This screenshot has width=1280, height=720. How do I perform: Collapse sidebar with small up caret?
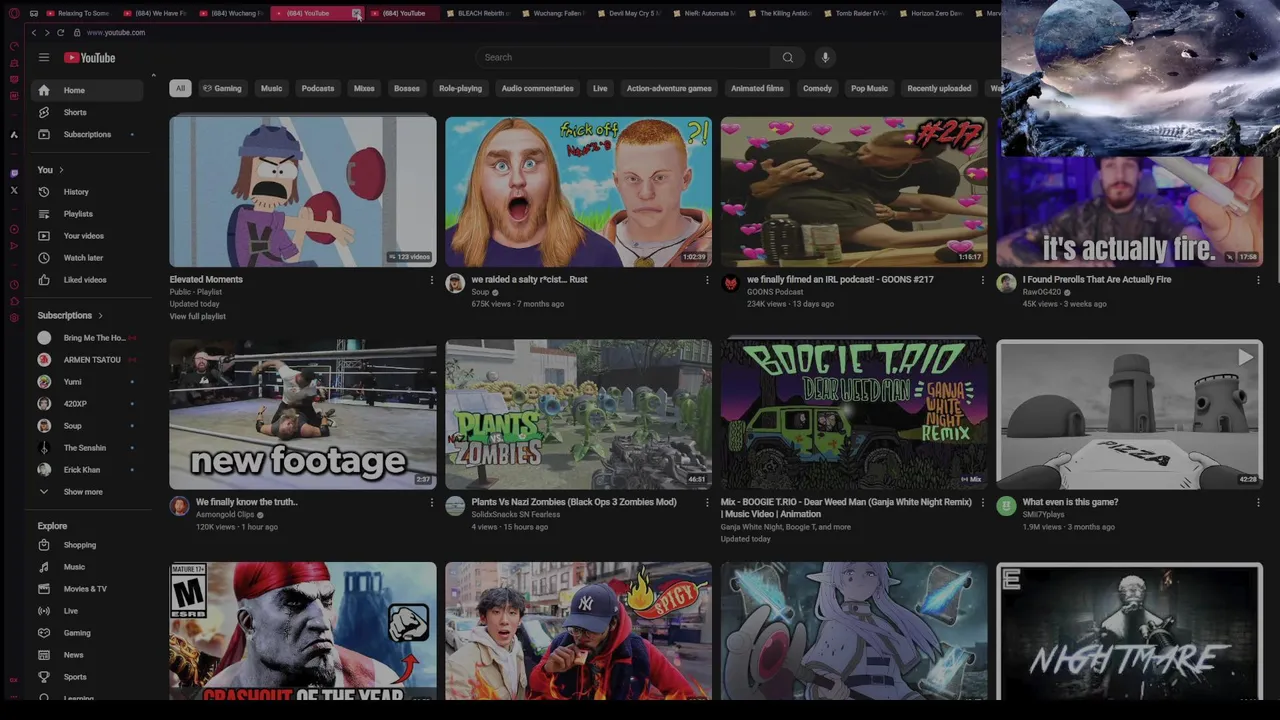[x=153, y=76]
